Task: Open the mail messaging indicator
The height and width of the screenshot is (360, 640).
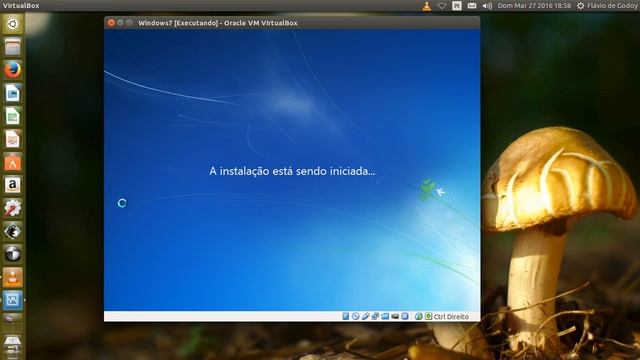Action: click(472, 6)
